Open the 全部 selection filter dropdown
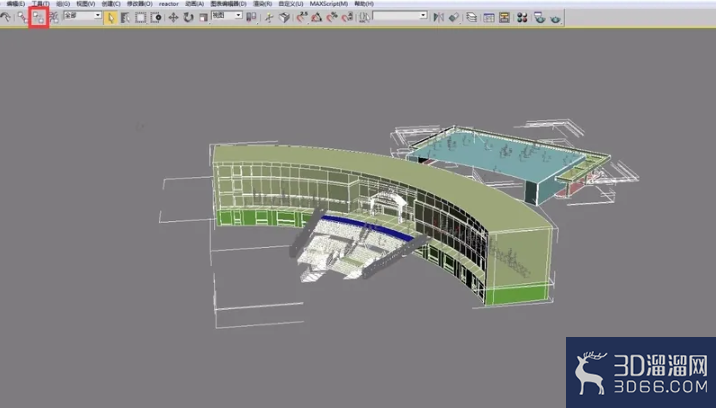 point(83,16)
